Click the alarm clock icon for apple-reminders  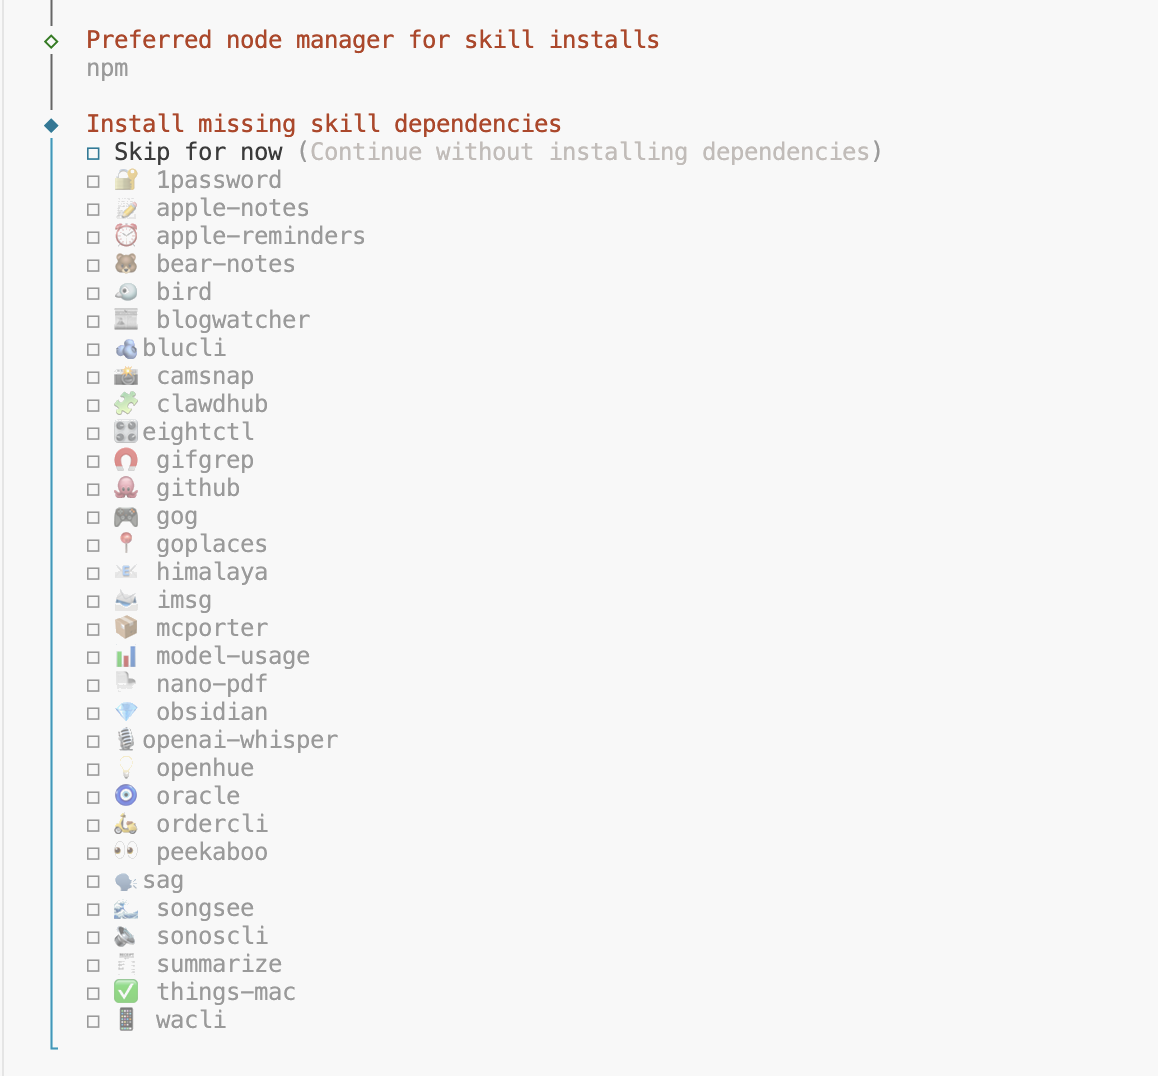(126, 236)
